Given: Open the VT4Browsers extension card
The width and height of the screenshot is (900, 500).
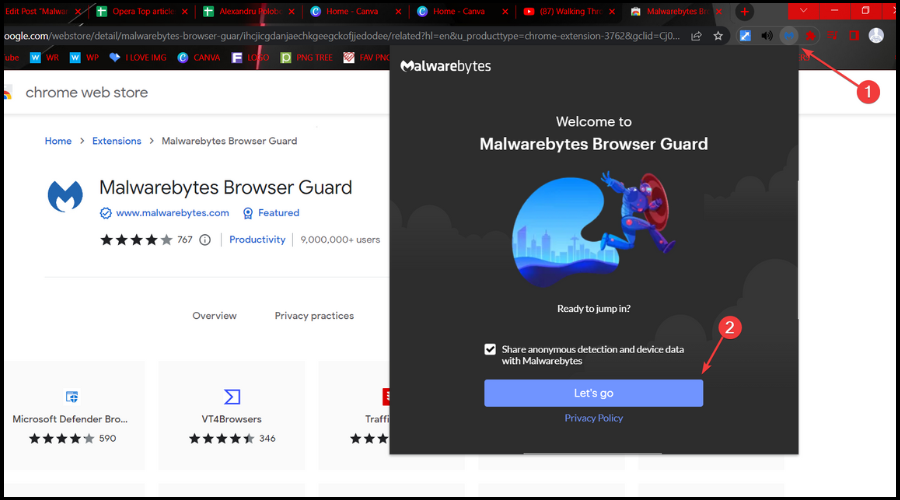Looking at the screenshot, I should (x=232, y=416).
